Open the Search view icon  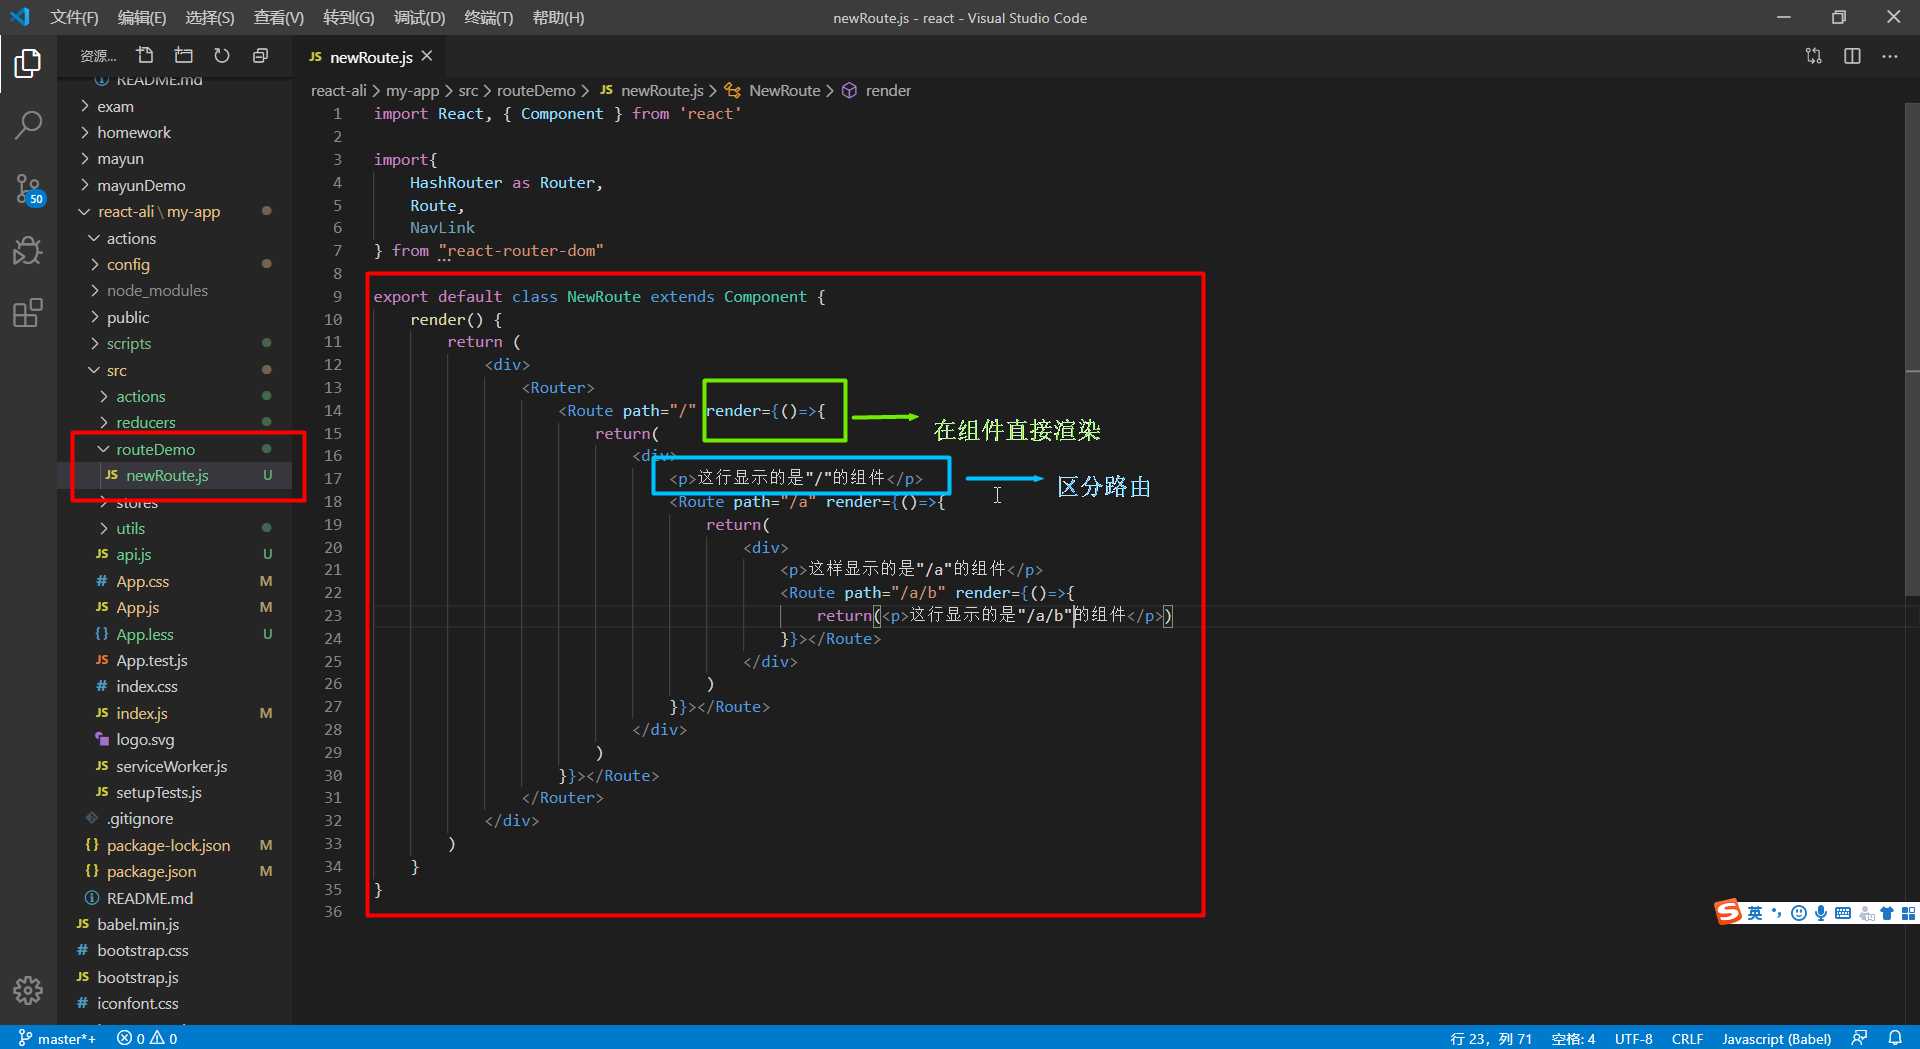28,126
